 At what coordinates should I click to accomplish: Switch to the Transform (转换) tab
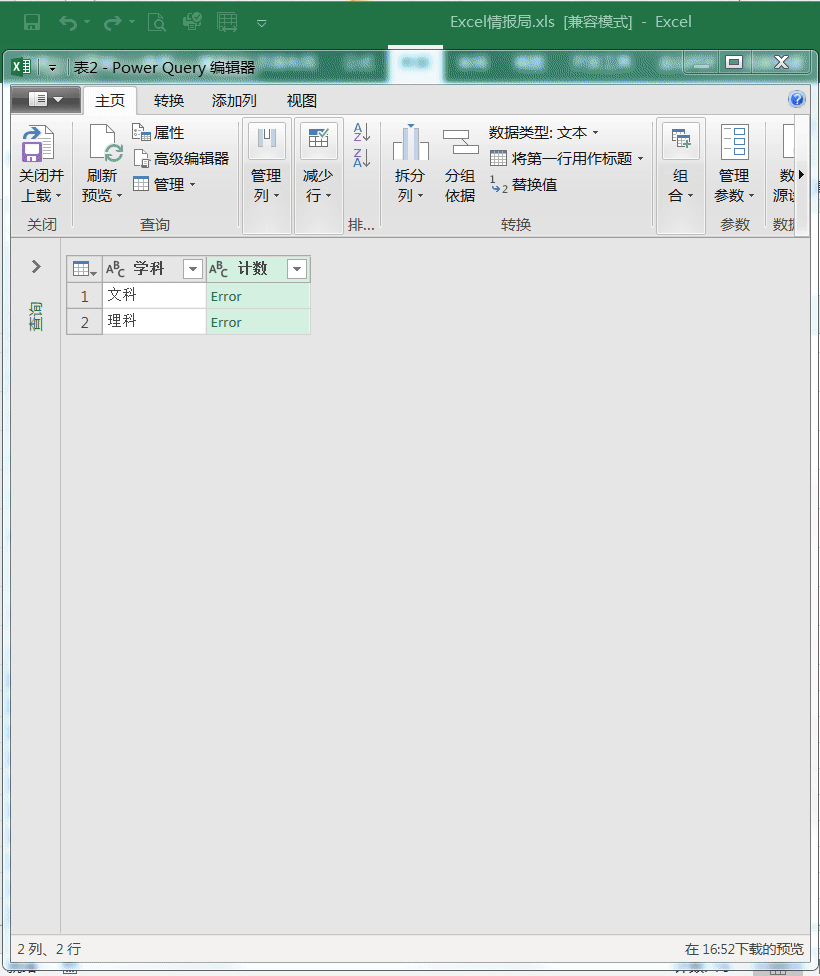(x=169, y=100)
